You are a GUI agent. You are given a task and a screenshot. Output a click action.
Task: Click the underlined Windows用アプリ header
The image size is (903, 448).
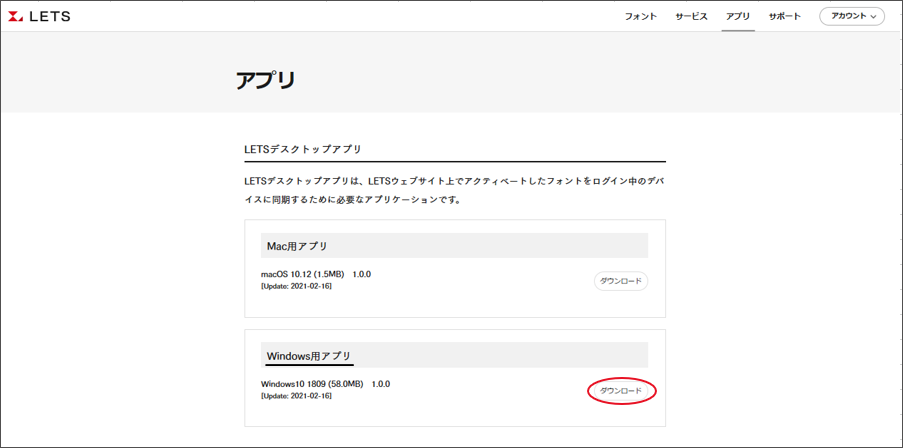point(308,356)
